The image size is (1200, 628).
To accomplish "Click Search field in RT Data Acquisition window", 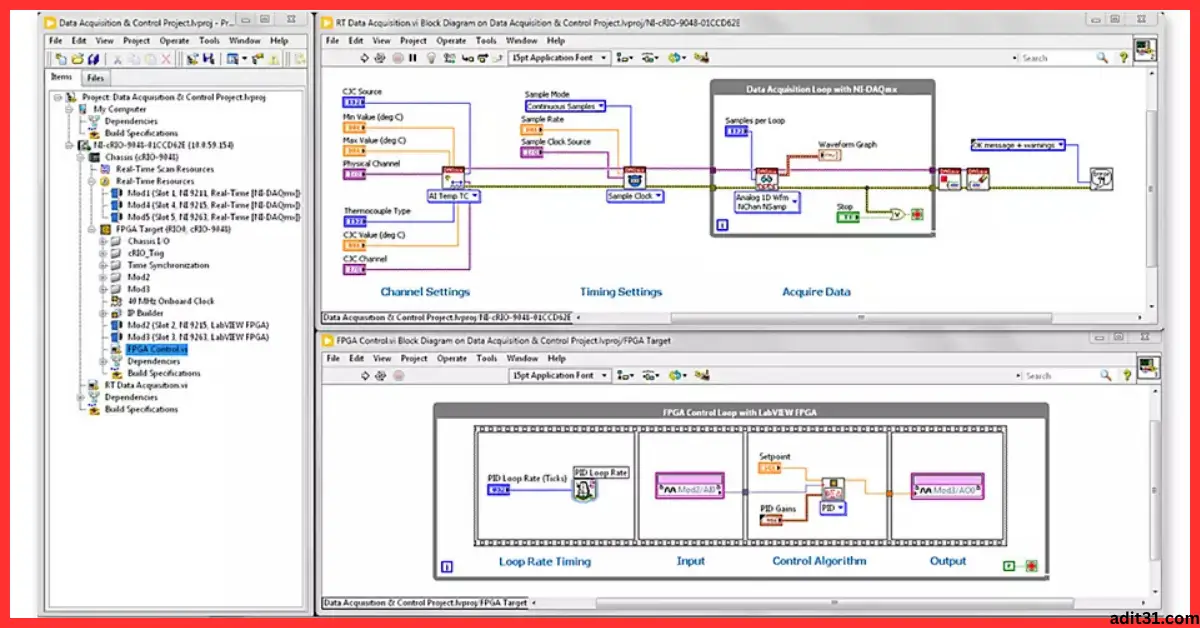I will click(1055, 58).
